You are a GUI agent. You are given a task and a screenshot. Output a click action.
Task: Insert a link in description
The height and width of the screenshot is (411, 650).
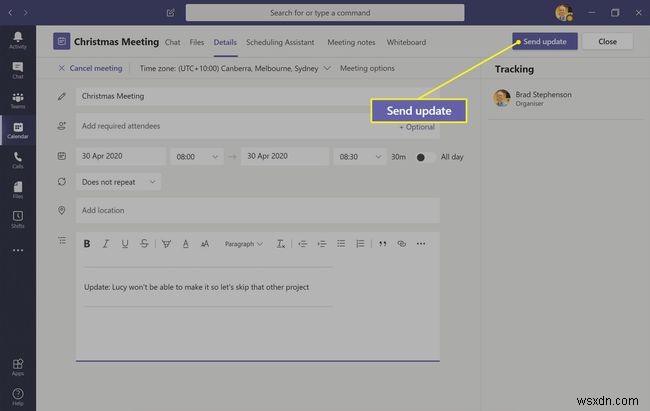[401, 244]
